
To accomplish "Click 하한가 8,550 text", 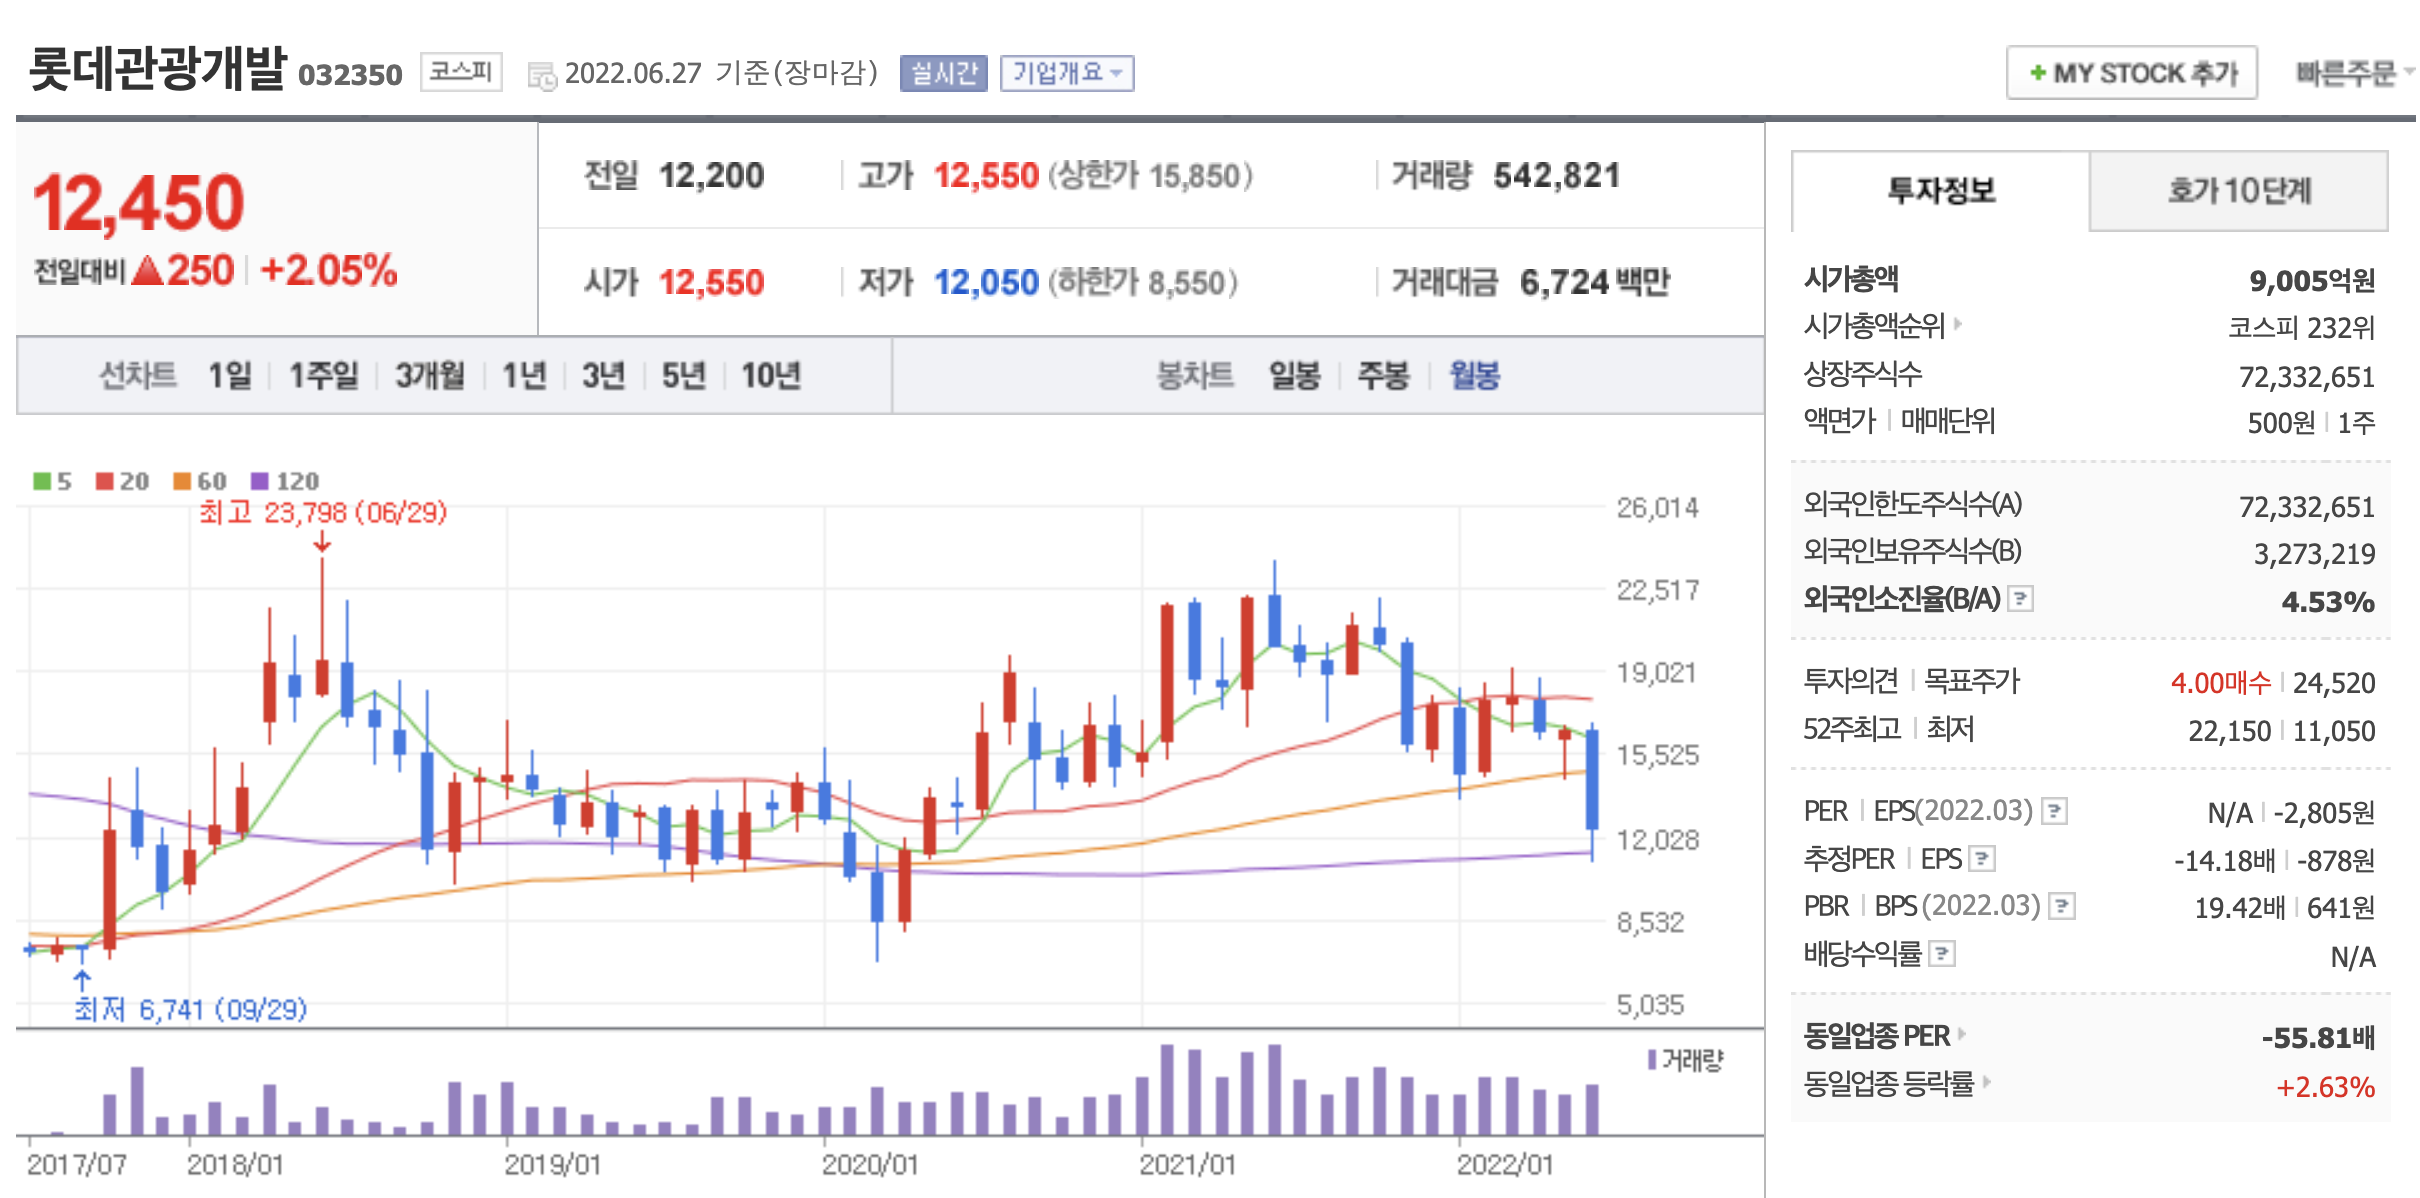I will coord(1143,283).
